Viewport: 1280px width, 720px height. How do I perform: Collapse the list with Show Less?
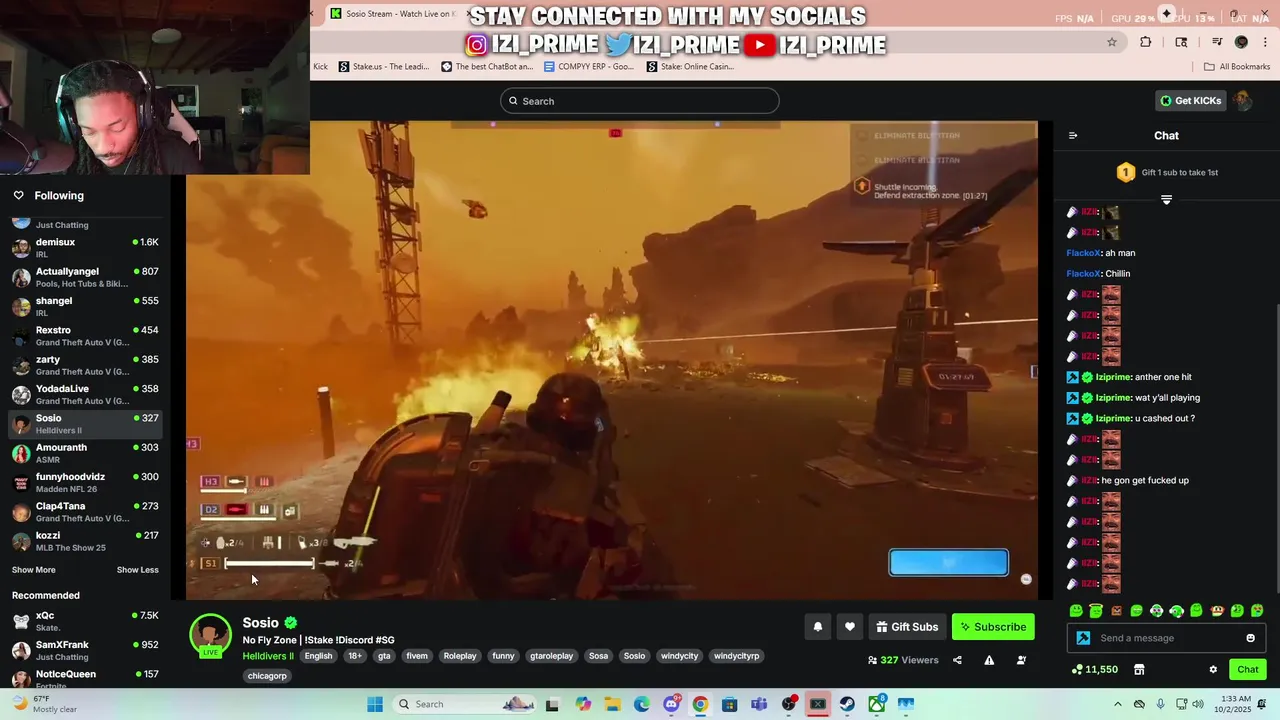coord(137,570)
